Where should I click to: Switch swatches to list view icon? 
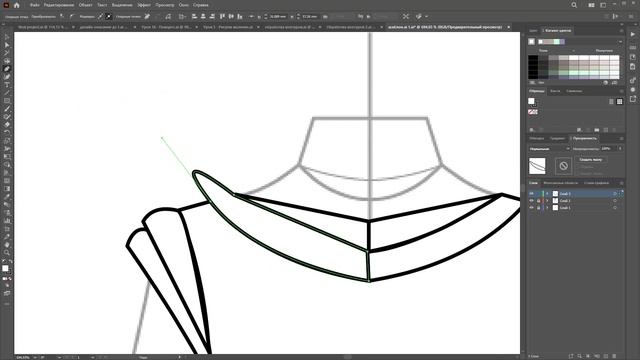611,101
